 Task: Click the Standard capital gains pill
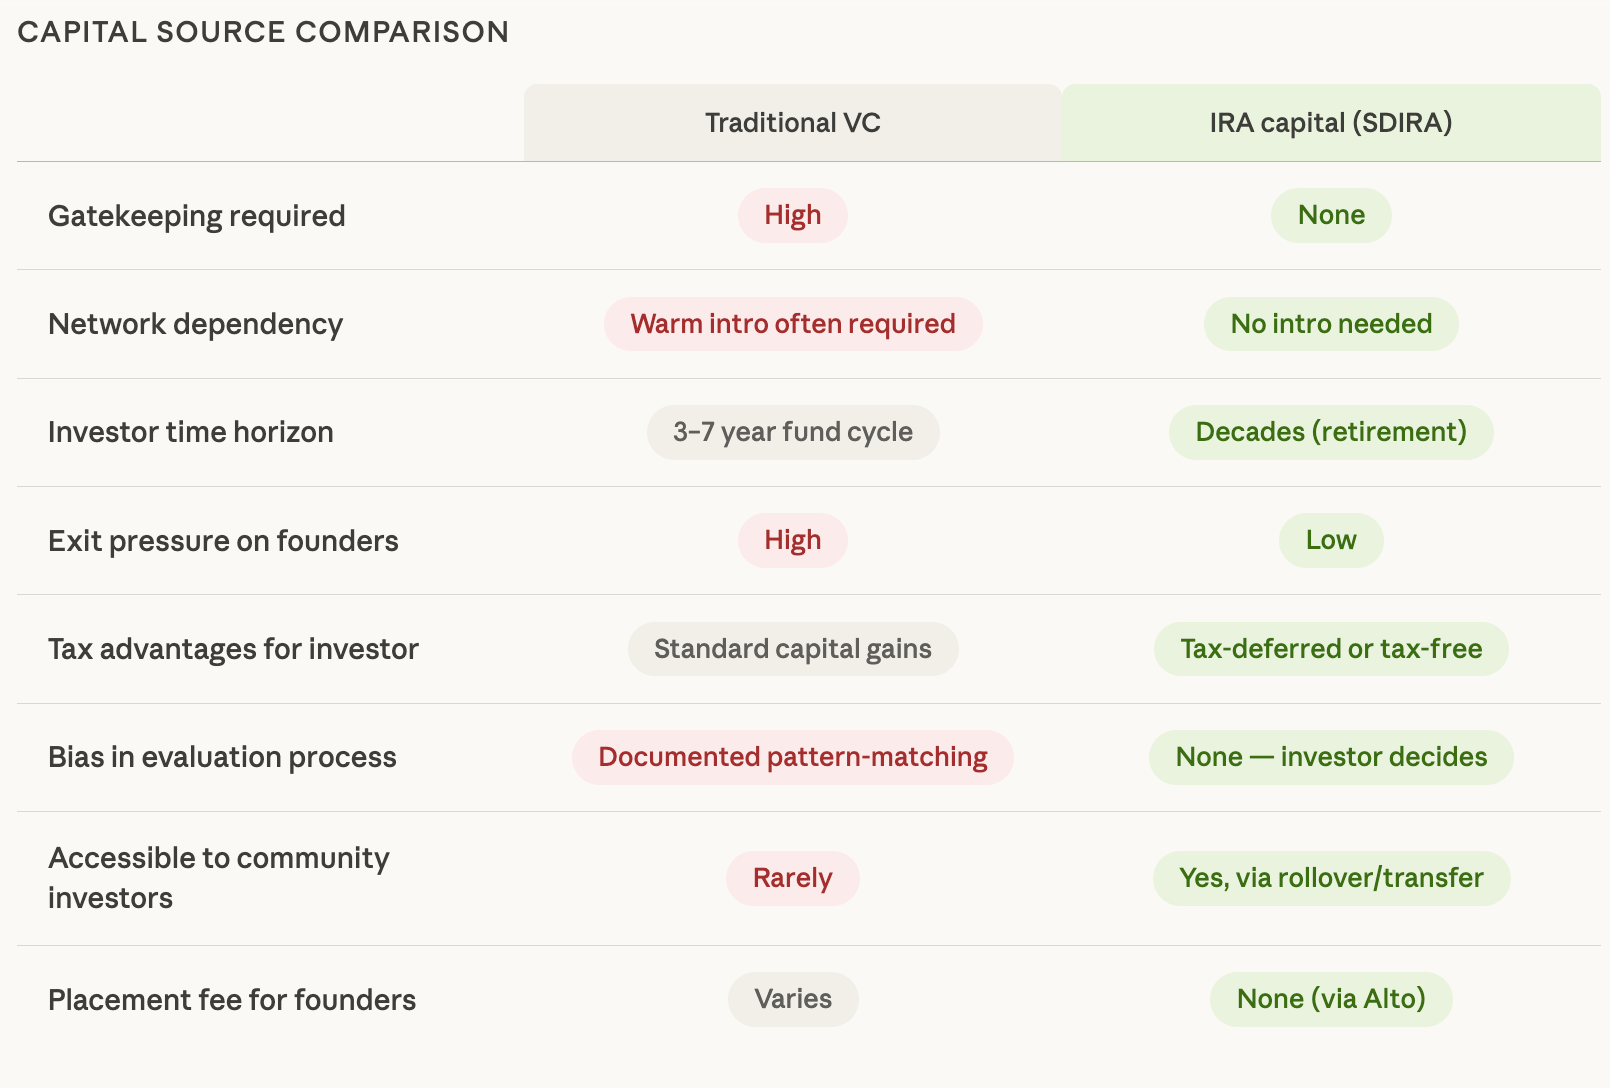click(x=792, y=649)
